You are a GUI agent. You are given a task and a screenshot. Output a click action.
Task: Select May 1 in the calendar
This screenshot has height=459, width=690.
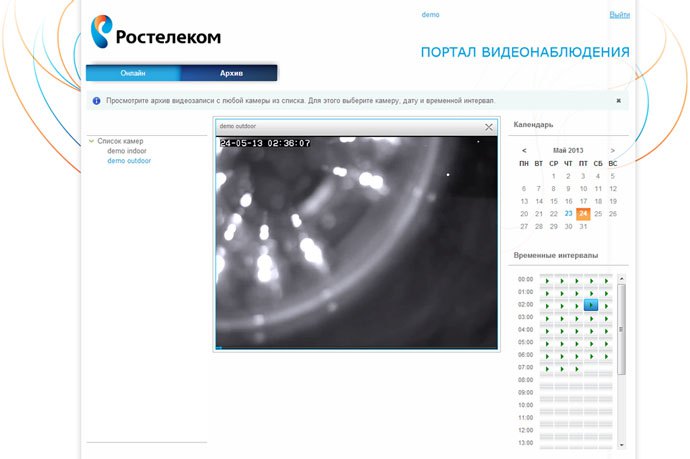tap(554, 176)
